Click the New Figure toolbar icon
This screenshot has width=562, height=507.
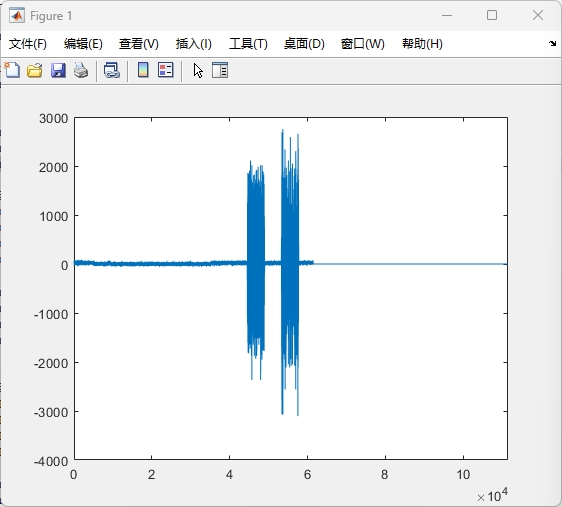(x=12, y=70)
